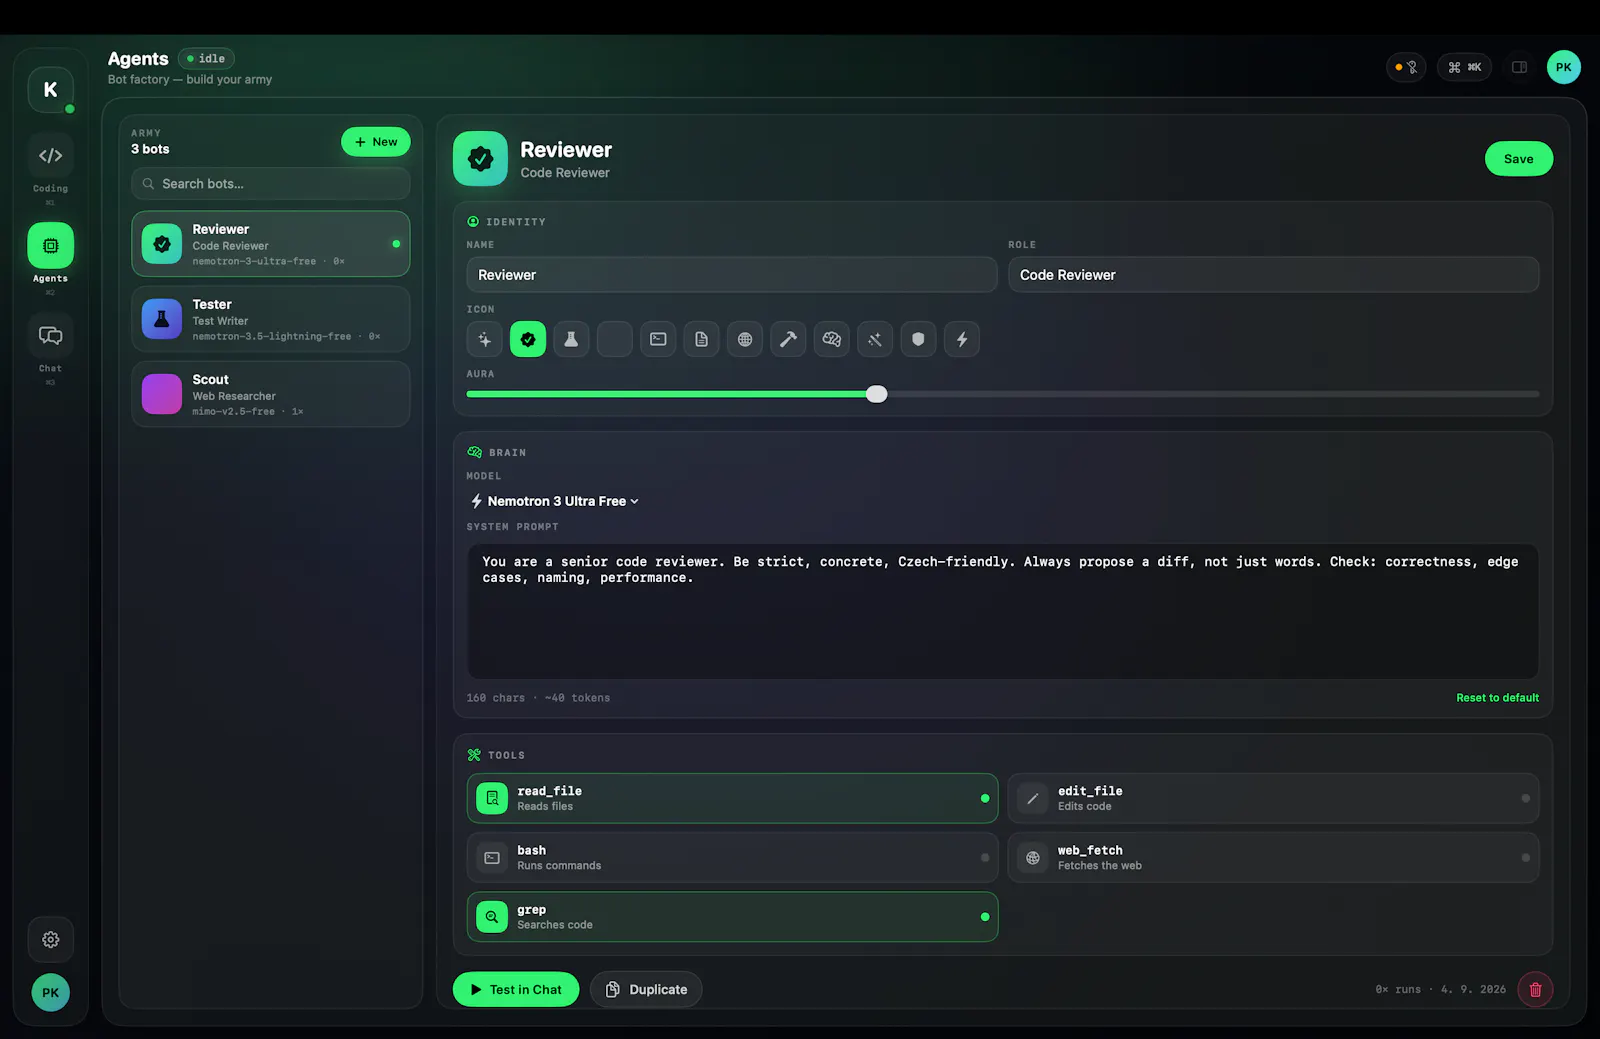The image size is (1600, 1039).
Task: Enable the edit_file tool
Action: [x=1273, y=798]
